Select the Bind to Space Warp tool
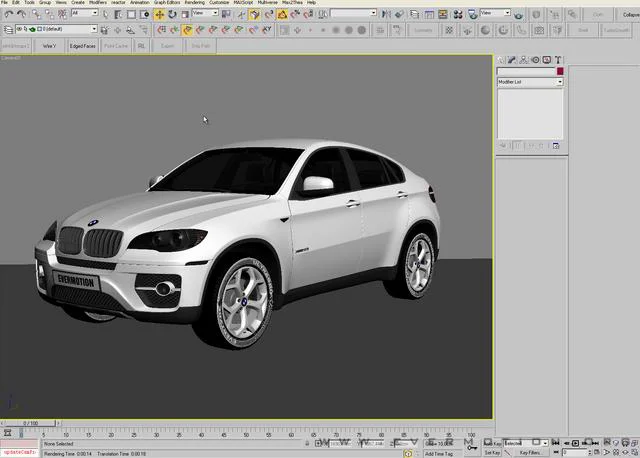Image resolution: width=640 pixels, height=458 pixels. [62, 15]
